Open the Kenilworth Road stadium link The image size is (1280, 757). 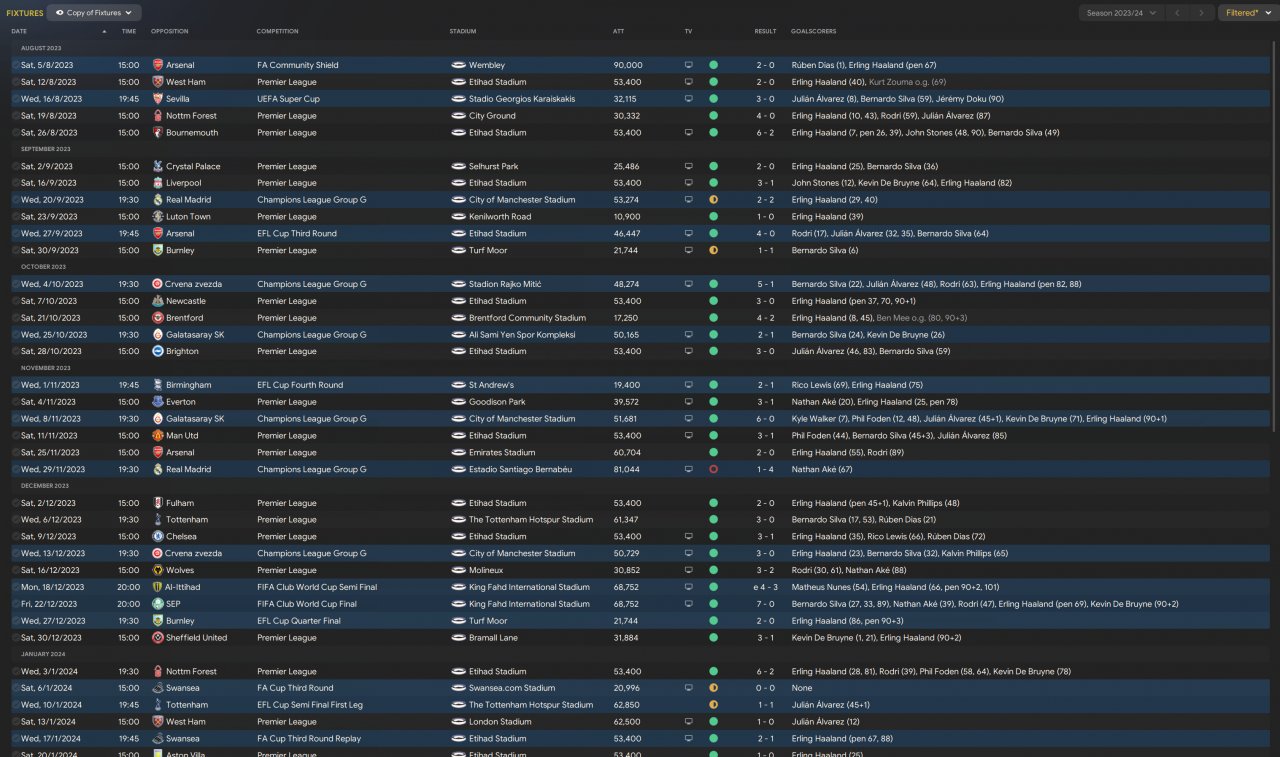tap(500, 217)
